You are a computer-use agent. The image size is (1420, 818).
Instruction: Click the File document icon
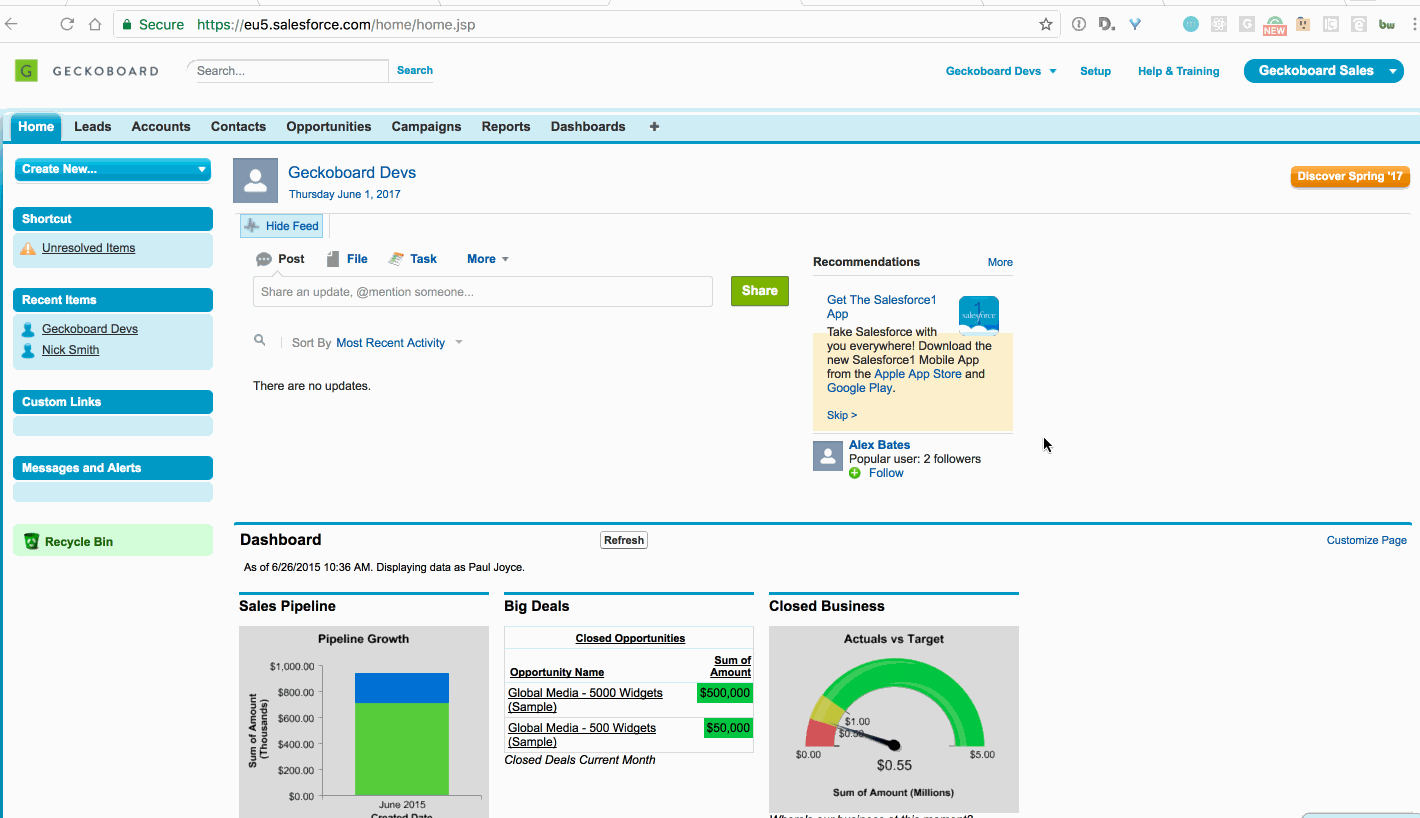pyautogui.click(x=333, y=259)
